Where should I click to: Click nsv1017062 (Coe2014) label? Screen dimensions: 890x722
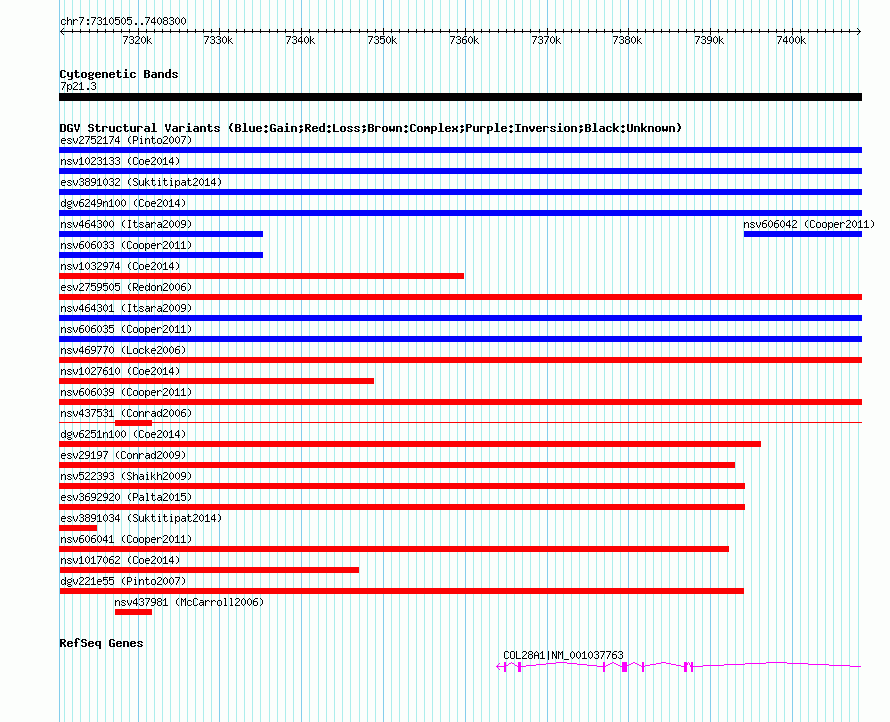[x=120, y=560]
